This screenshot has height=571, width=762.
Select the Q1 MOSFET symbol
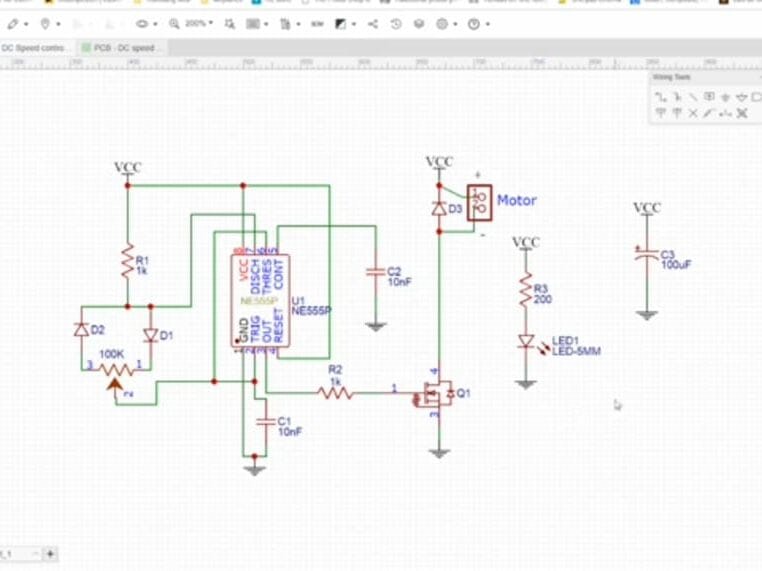[x=435, y=394]
